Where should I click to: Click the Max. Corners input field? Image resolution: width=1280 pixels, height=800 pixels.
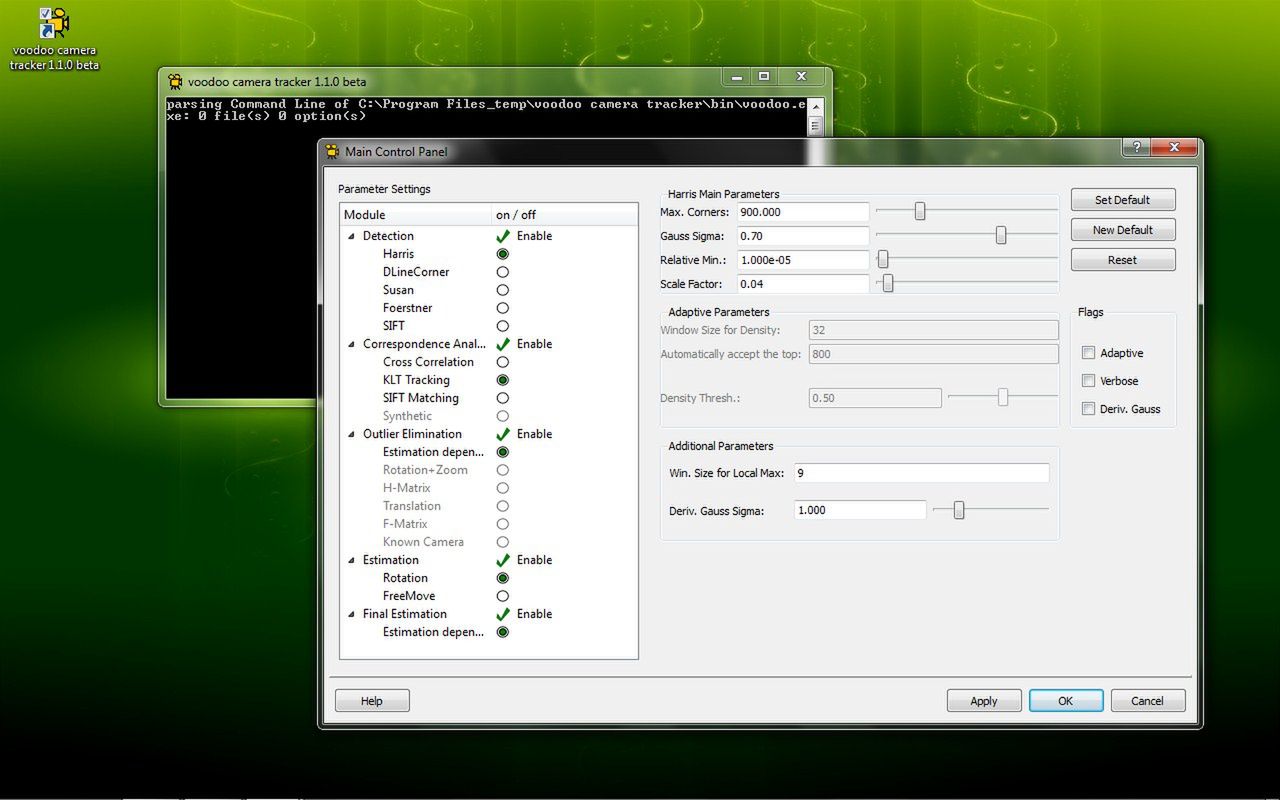(x=803, y=212)
